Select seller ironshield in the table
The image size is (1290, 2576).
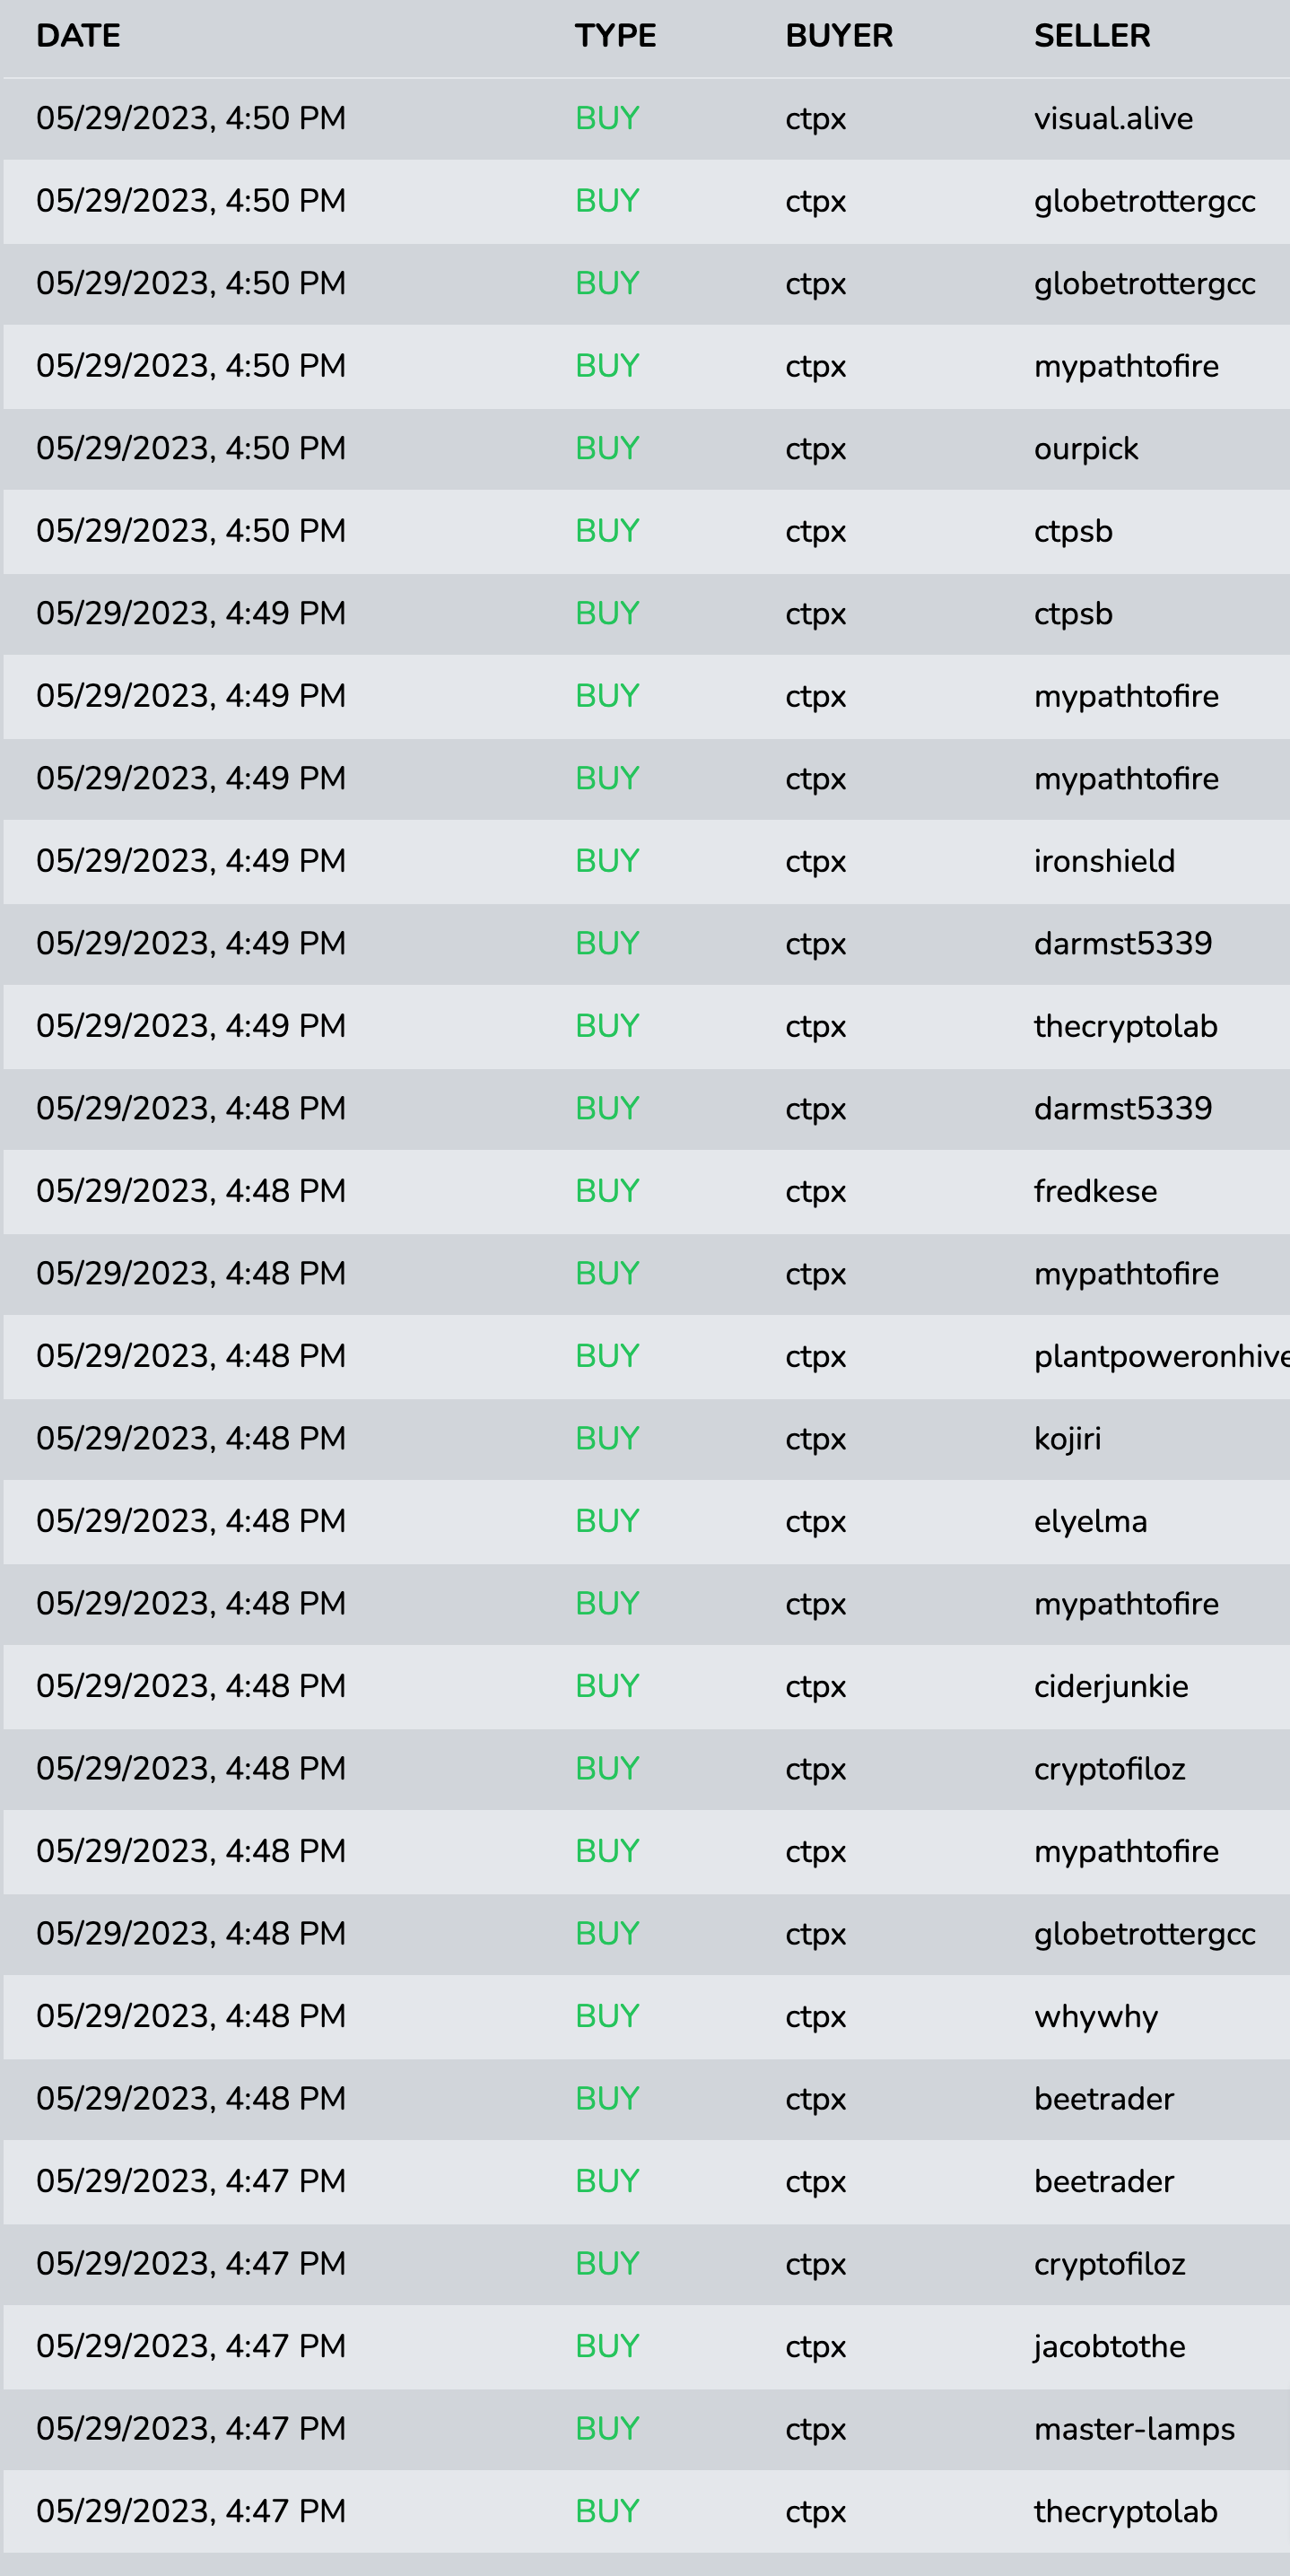coord(1104,861)
